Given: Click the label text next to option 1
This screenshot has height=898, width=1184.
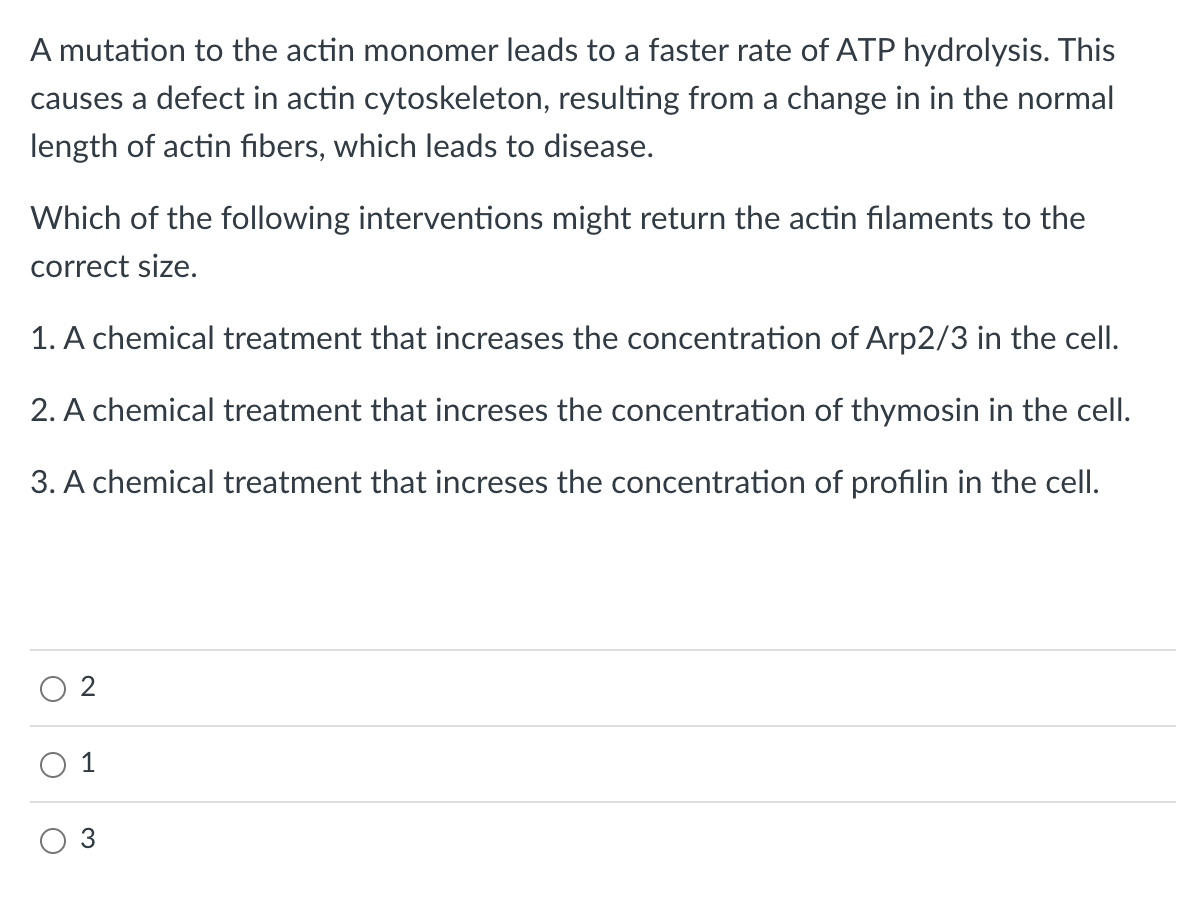Looking at the screenshot, I should coord(88,764).
